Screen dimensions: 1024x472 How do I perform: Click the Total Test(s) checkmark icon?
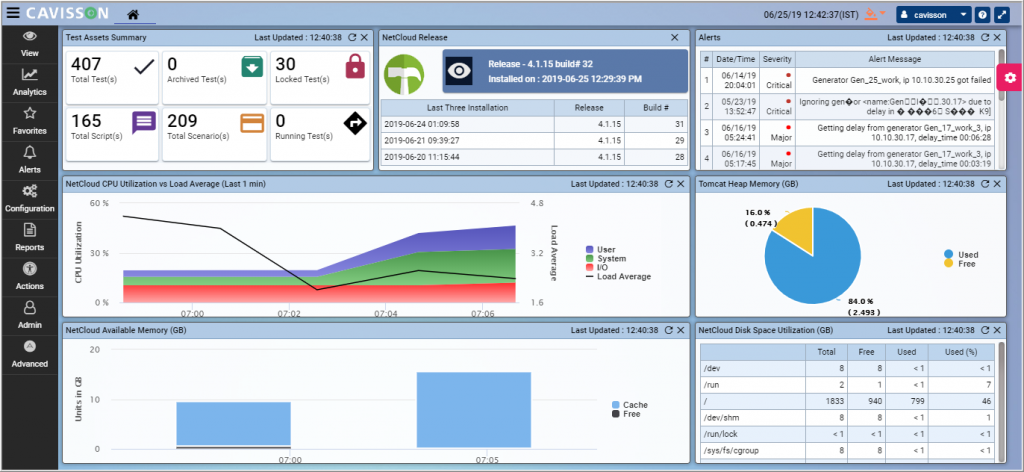[x=143, y=66]
